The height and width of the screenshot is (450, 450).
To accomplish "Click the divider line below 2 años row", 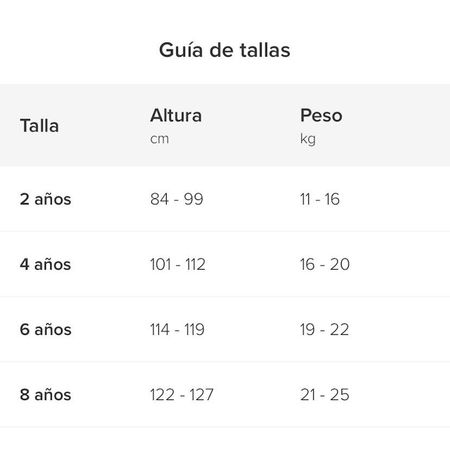I will coord(225,231).
